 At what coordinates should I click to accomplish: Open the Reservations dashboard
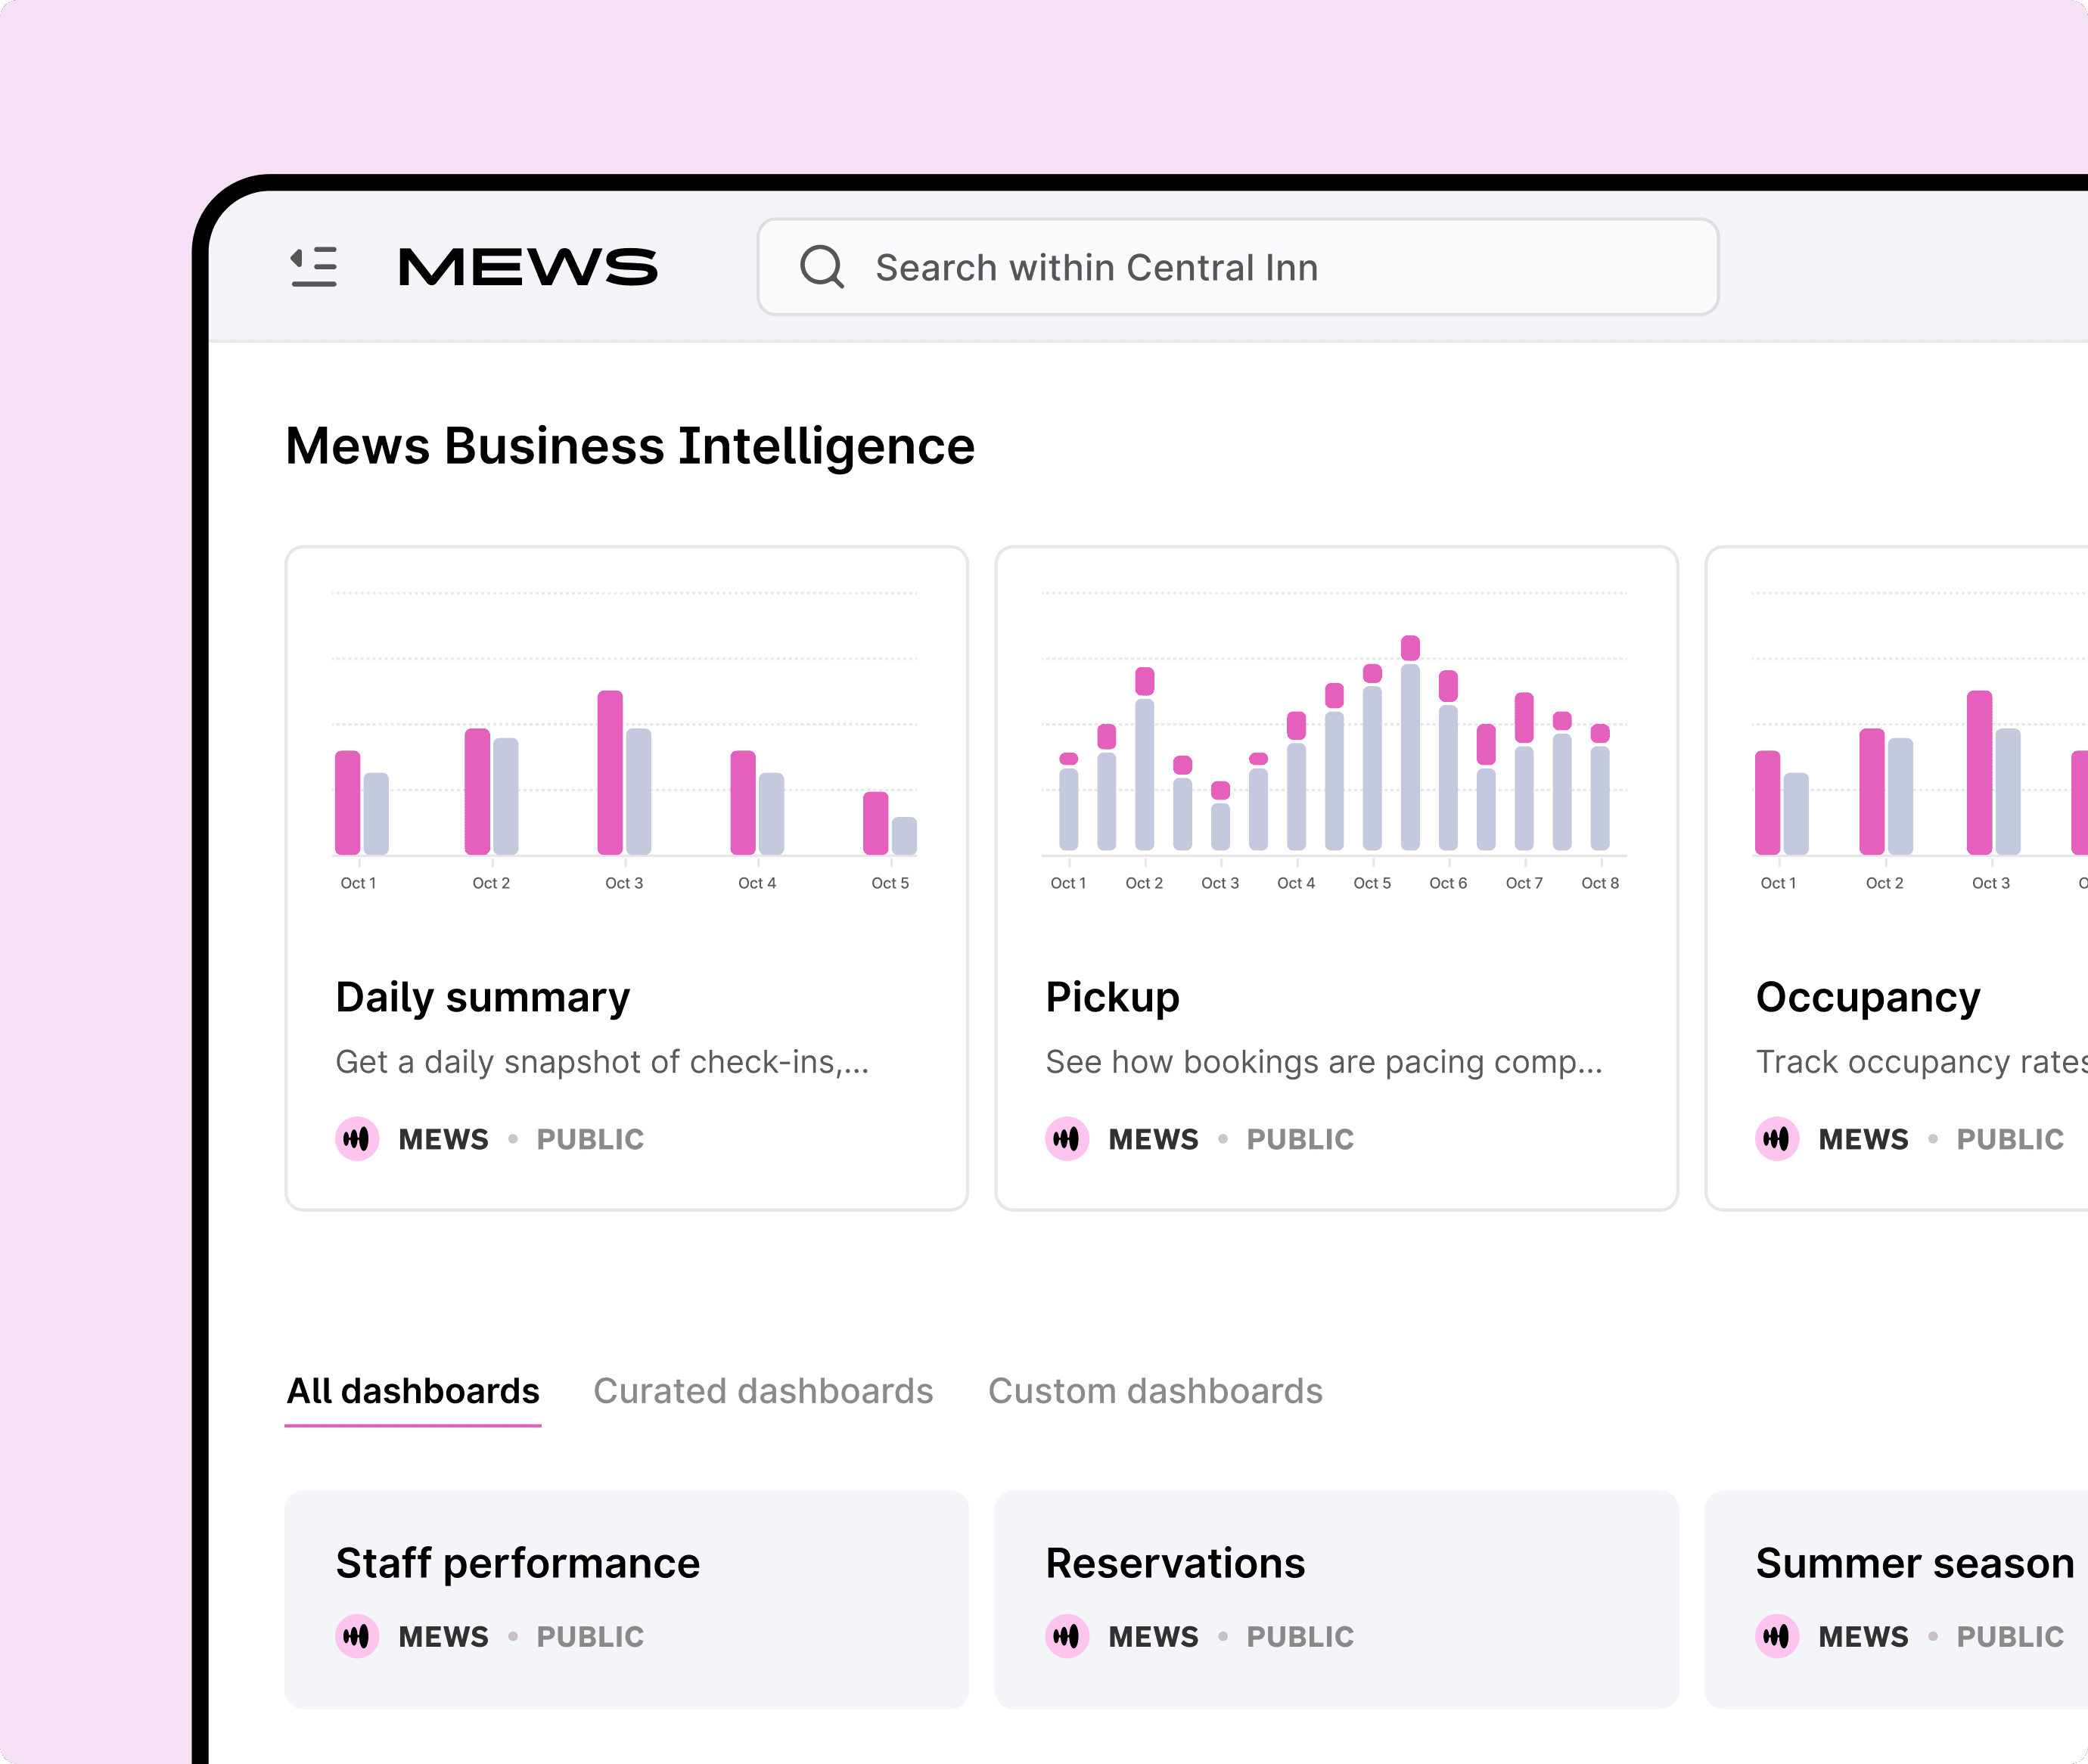[x=1336, y=1599]
